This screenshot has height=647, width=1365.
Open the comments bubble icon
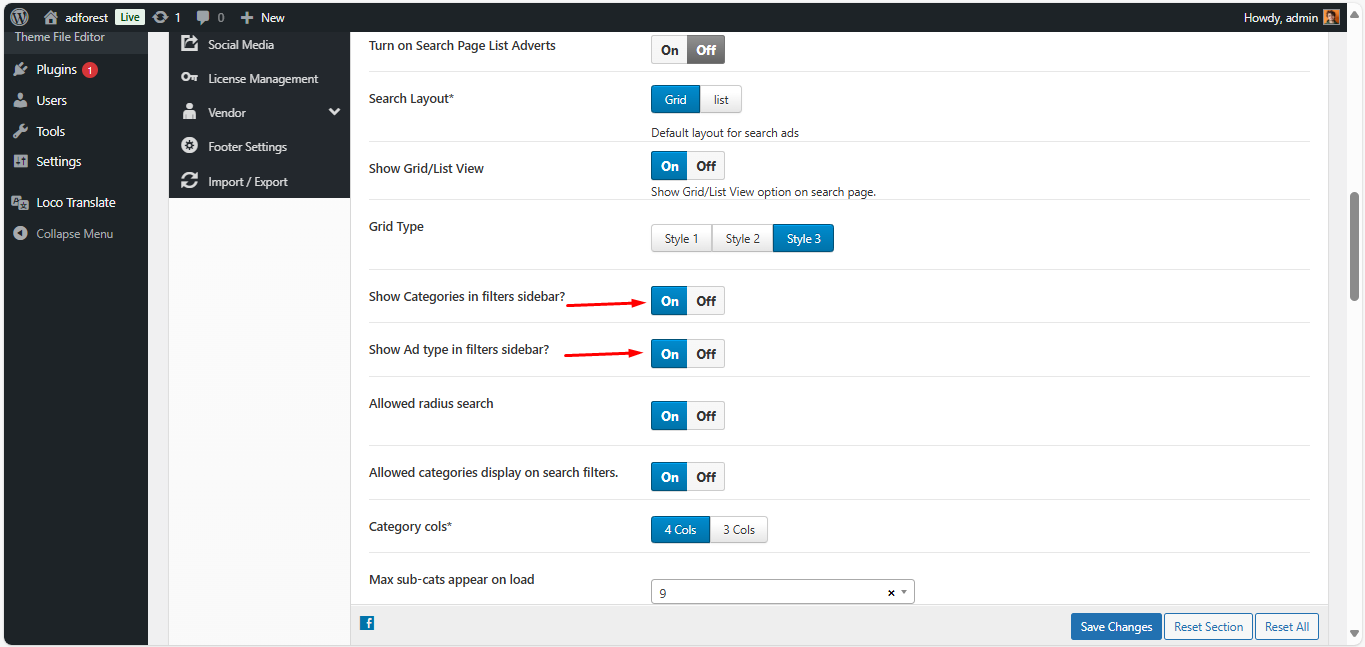[x=204, y=17]
